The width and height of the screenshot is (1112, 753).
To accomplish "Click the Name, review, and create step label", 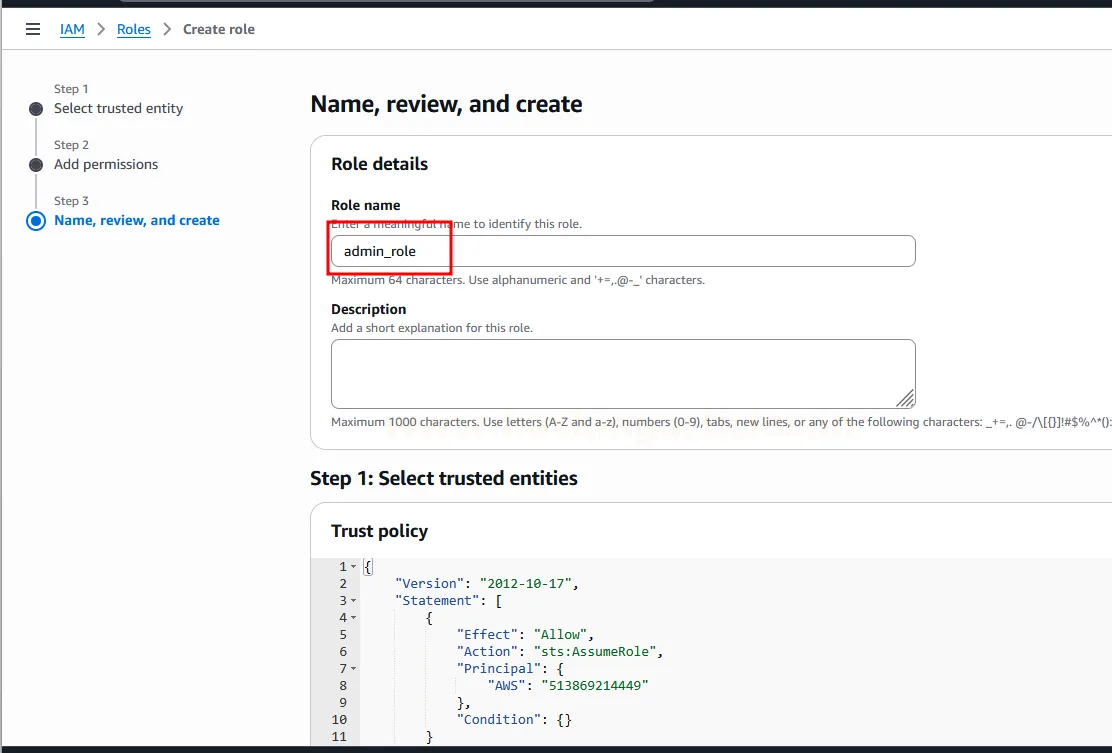I will [137, 220].
